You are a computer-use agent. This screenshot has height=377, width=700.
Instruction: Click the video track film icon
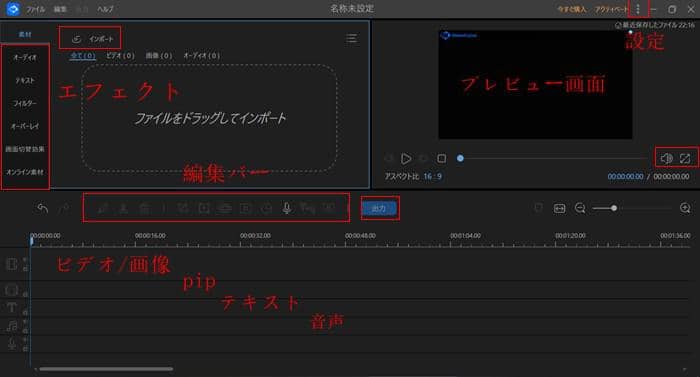point(12,264)
